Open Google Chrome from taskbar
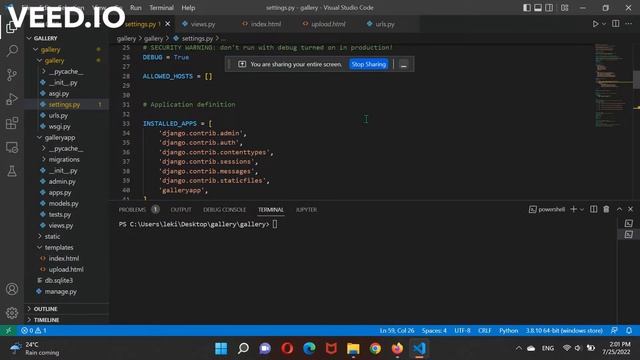 [x=376, y=349]
